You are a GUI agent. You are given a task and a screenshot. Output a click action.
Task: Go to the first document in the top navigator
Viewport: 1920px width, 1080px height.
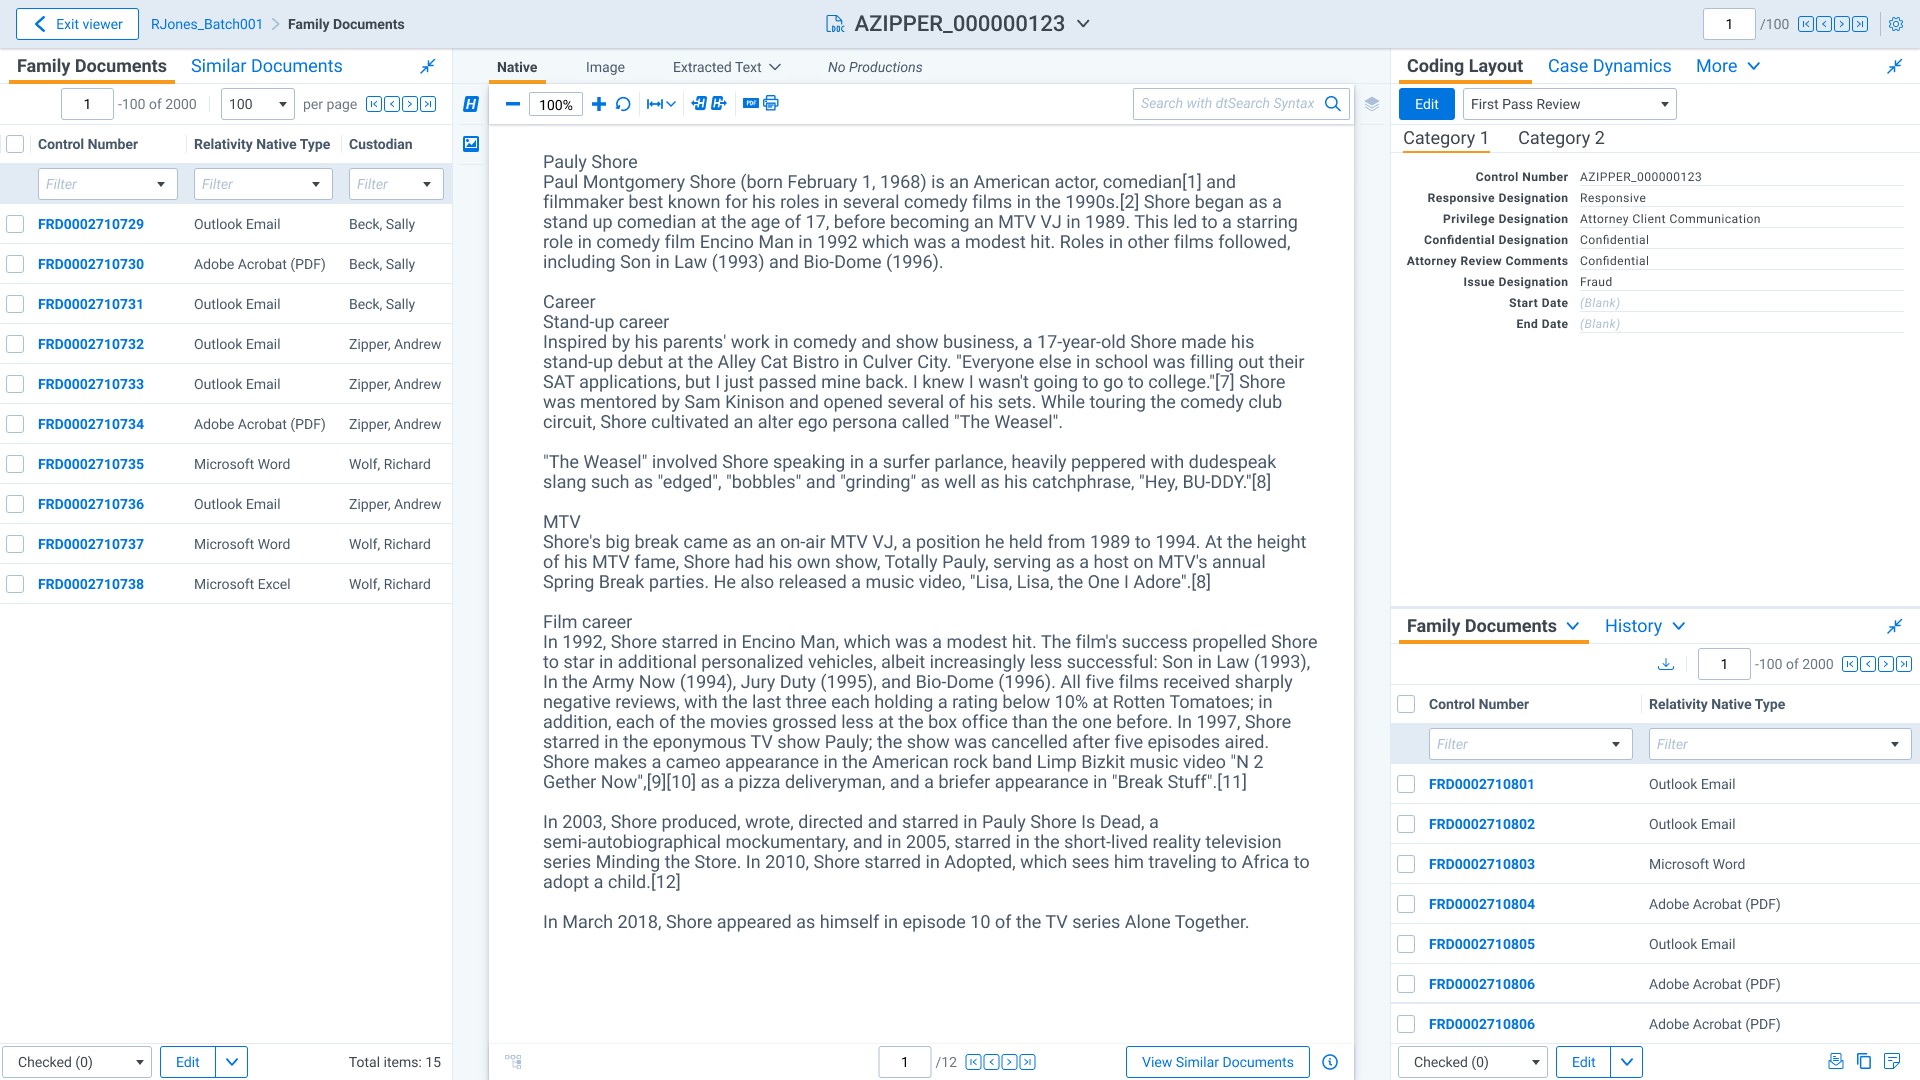[x=1806, y=24]
